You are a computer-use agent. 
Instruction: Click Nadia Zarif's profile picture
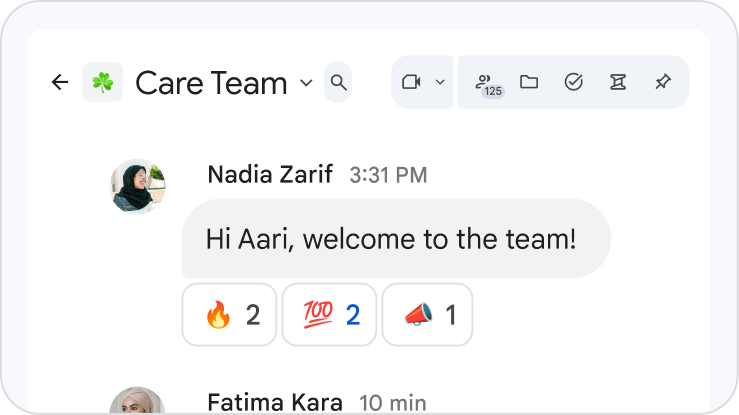(x=137, y=185)
